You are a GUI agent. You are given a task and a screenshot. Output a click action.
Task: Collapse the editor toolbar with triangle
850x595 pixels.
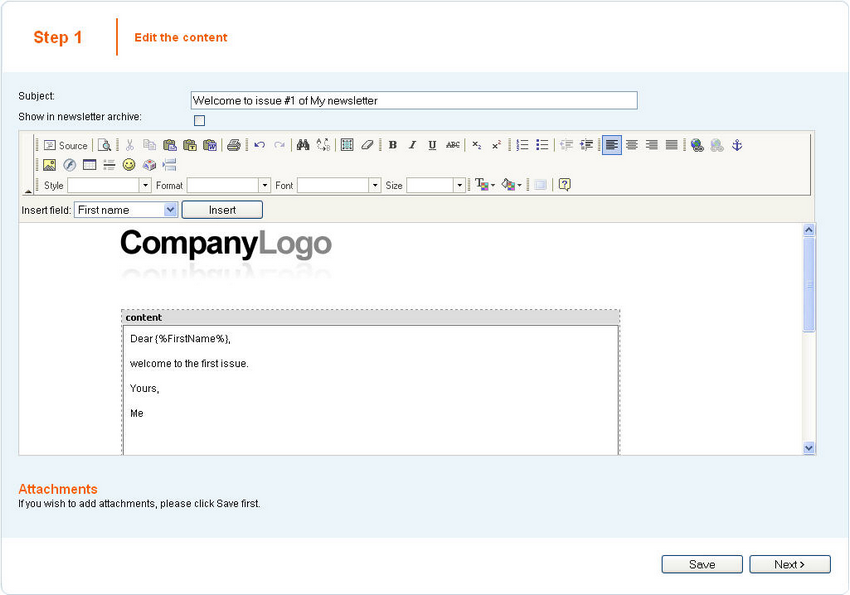tap(28, 191)
